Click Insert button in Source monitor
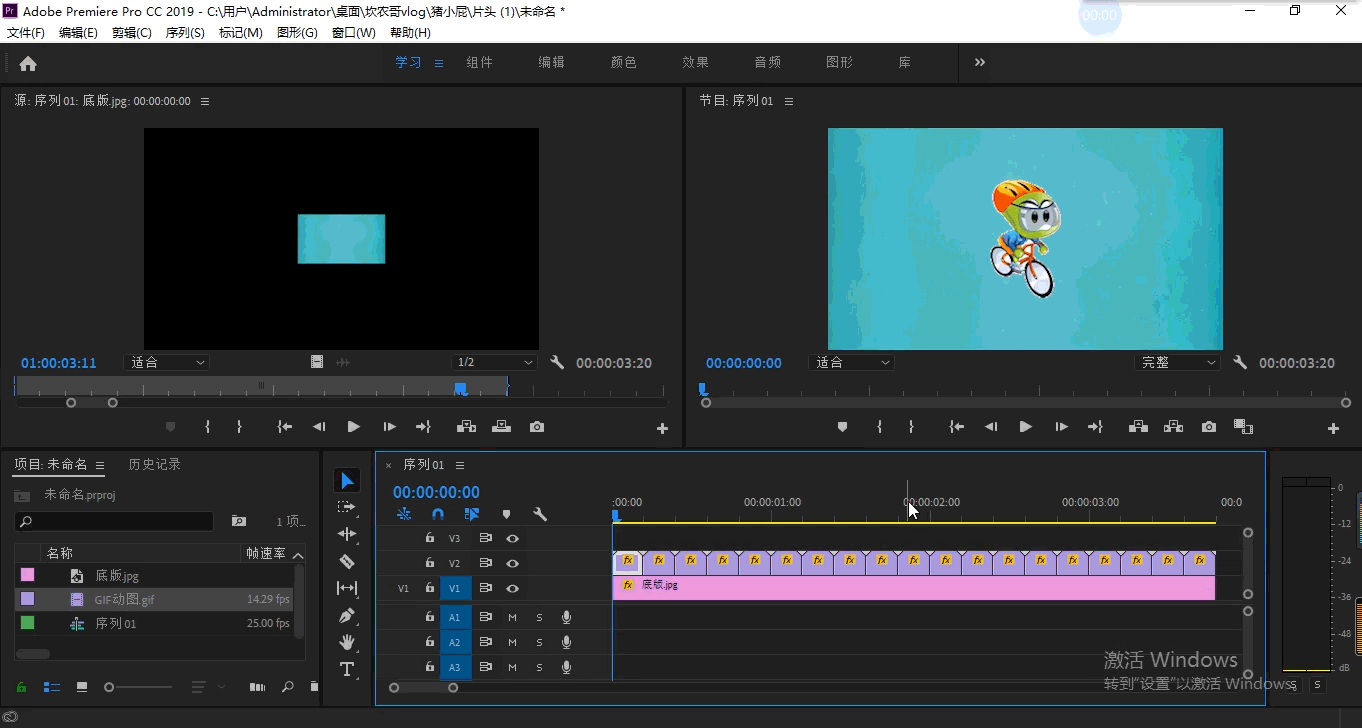This screenshot has width=1362, height=728. (x=466, y=427)
